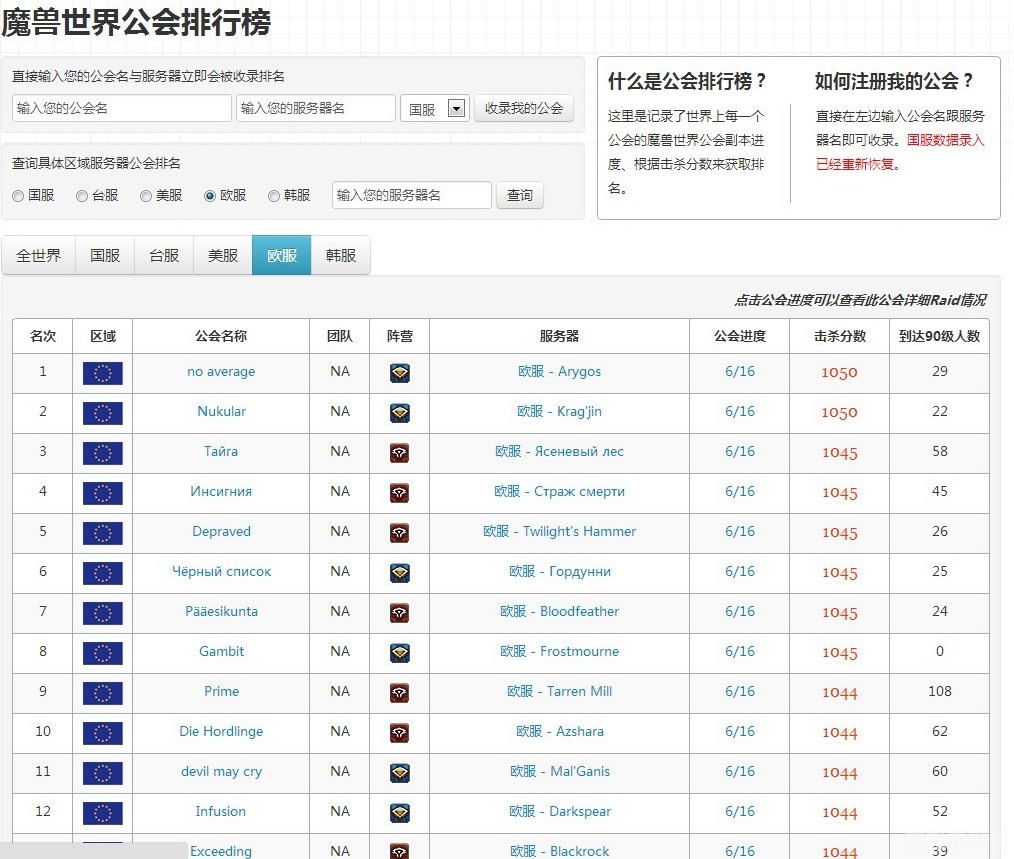Switch to the 全世界 tab
This screenshot has height=859, width=1014.
38,255
